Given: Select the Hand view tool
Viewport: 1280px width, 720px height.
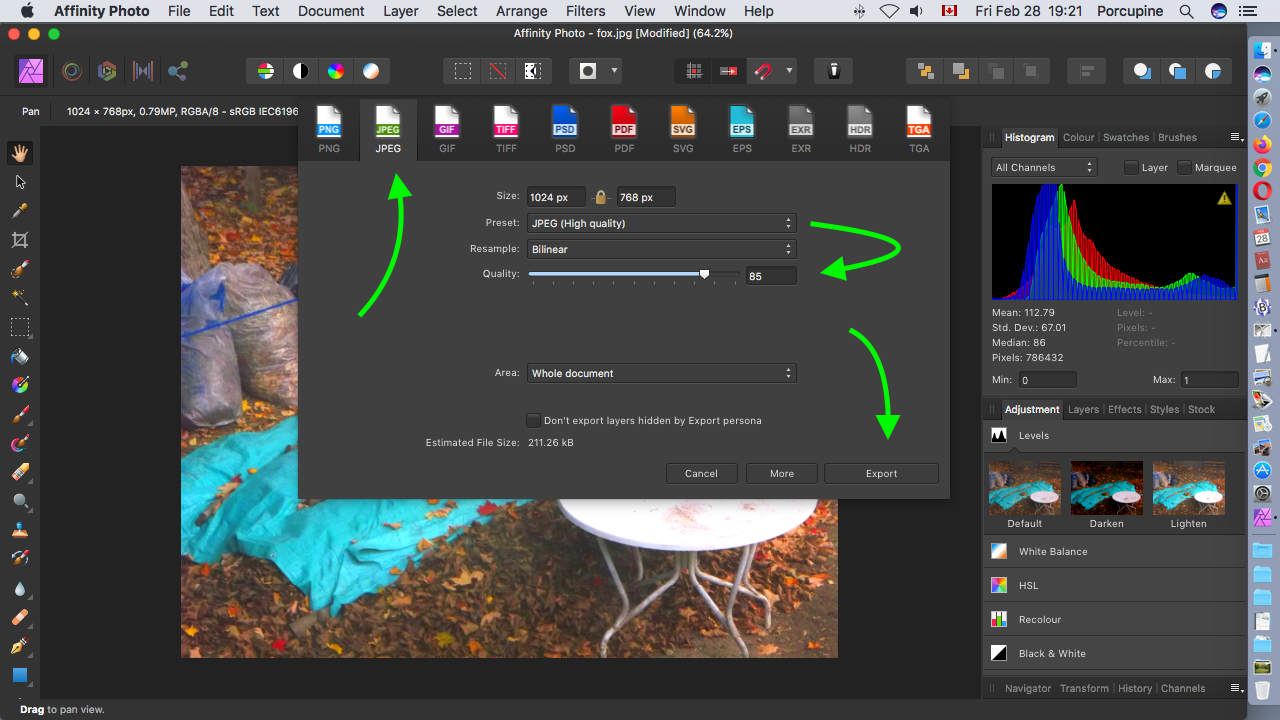Looking at the screenshot, I should pyautogui.click(x=20, y=153).
